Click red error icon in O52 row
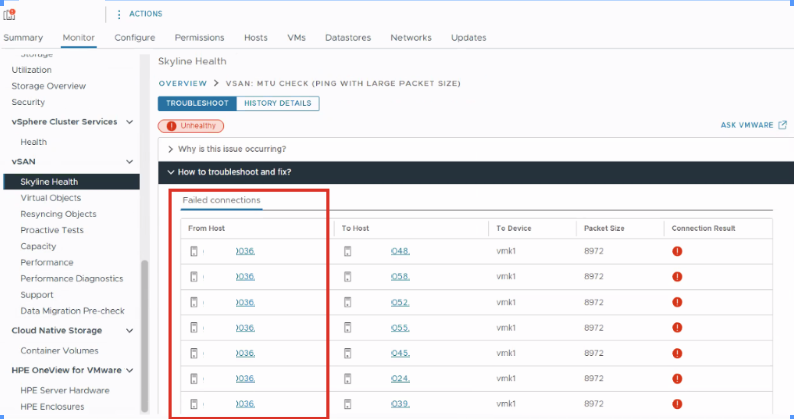 (x=677, y=301)
